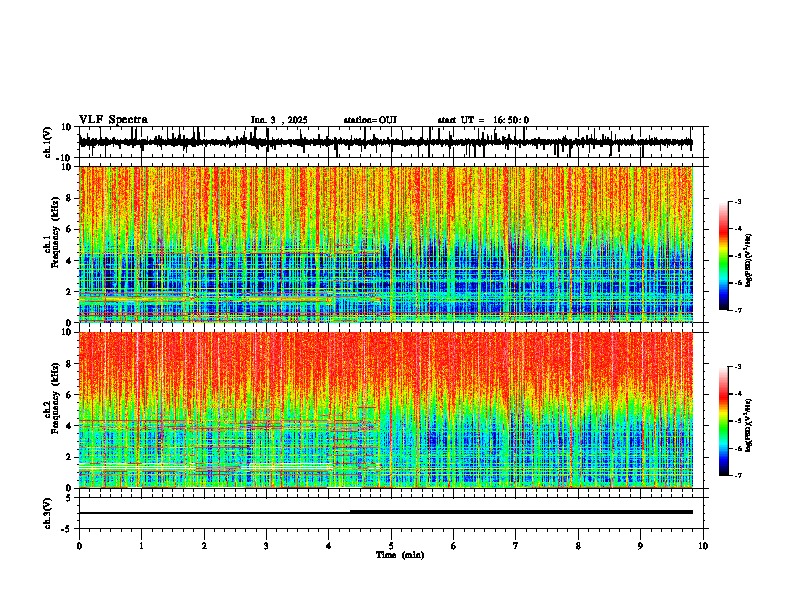The height and width of the screenshot is (612, 792).
Task: Click the ch.2 colorbar beside the lower spectrogram
Action: pos(724,421)
